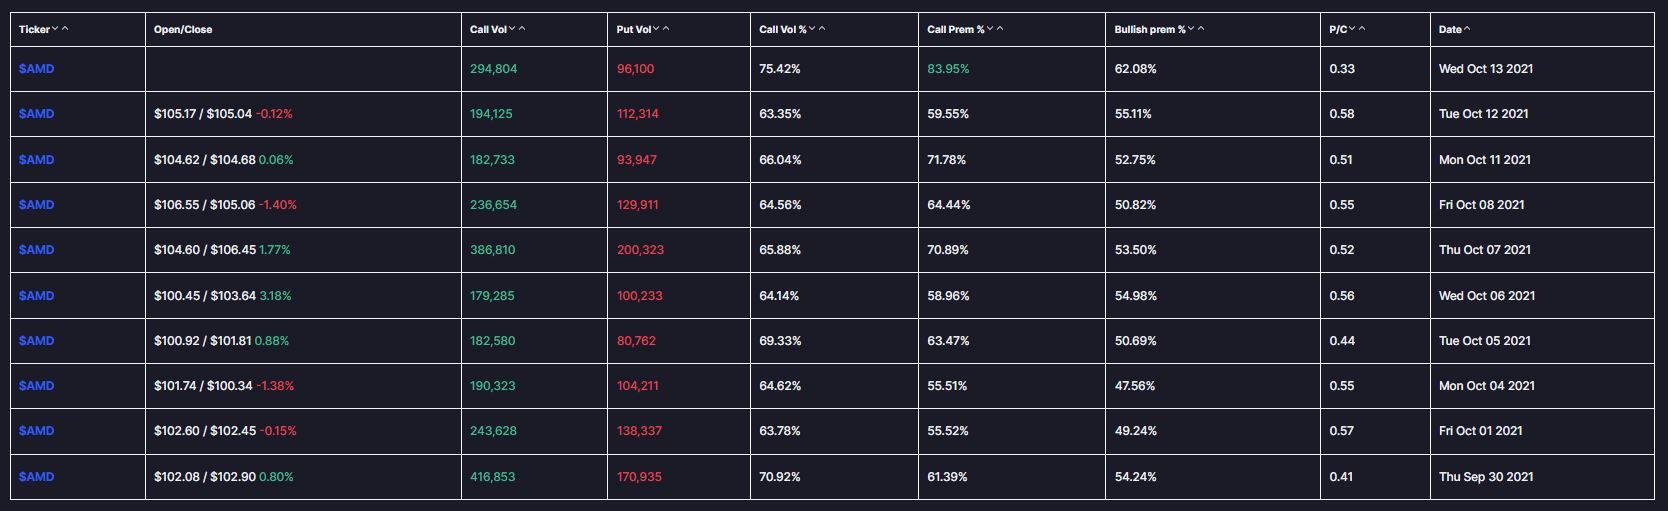Sort Bullish prem % column descending
Image resolution: width=1668 pixels, height=511 pixels.
(x=1191, y=29)
